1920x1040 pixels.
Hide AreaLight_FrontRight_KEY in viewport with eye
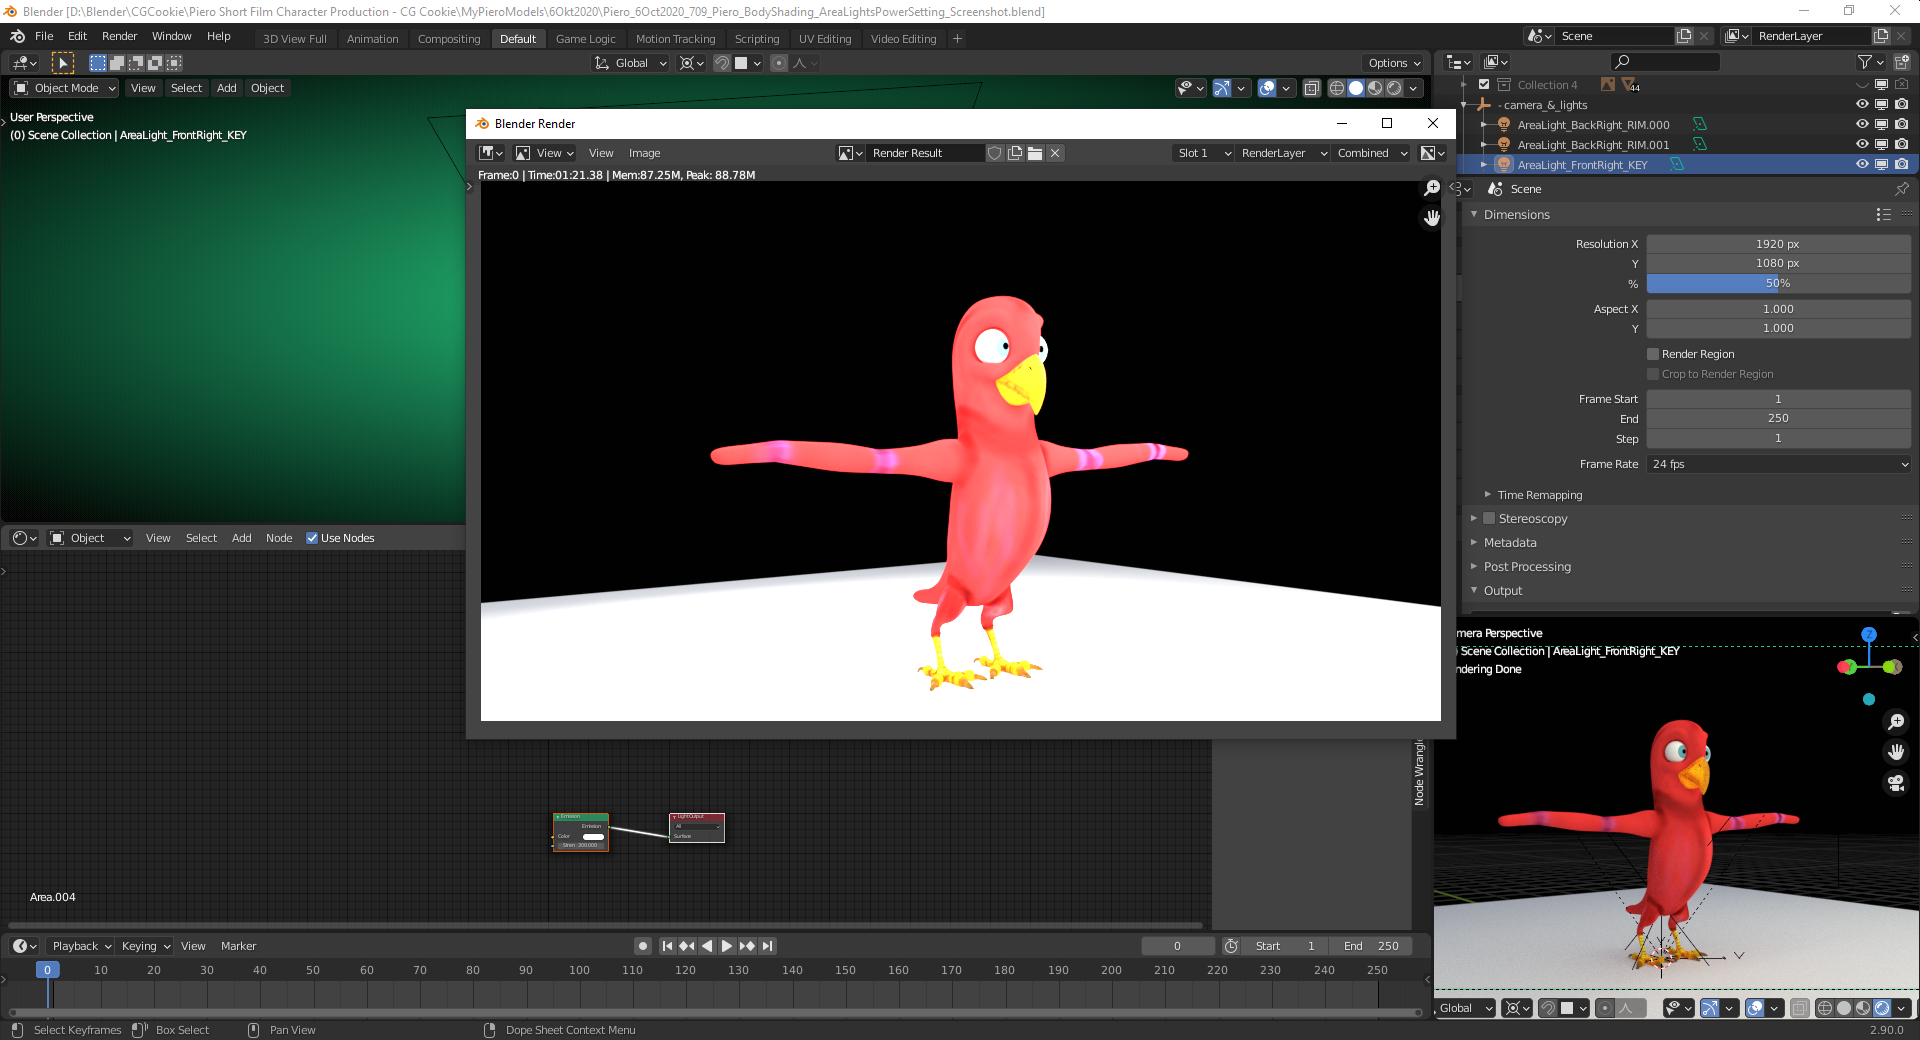[x=1862, y=165]
